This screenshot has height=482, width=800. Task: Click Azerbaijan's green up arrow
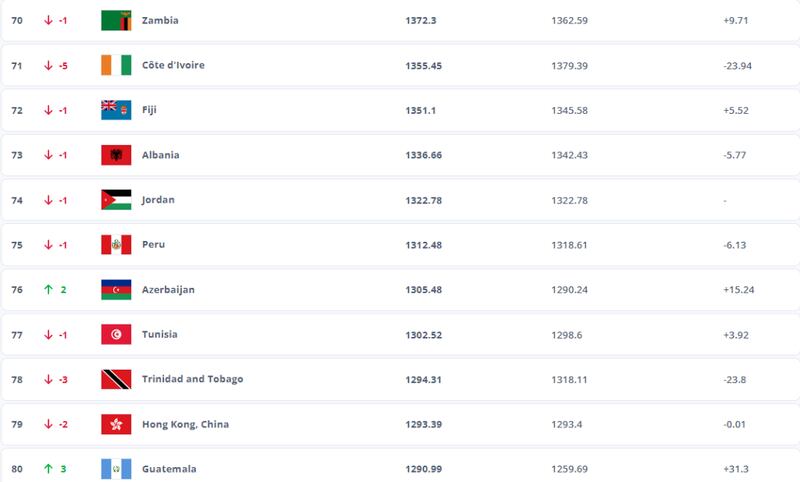coord(48,290)
